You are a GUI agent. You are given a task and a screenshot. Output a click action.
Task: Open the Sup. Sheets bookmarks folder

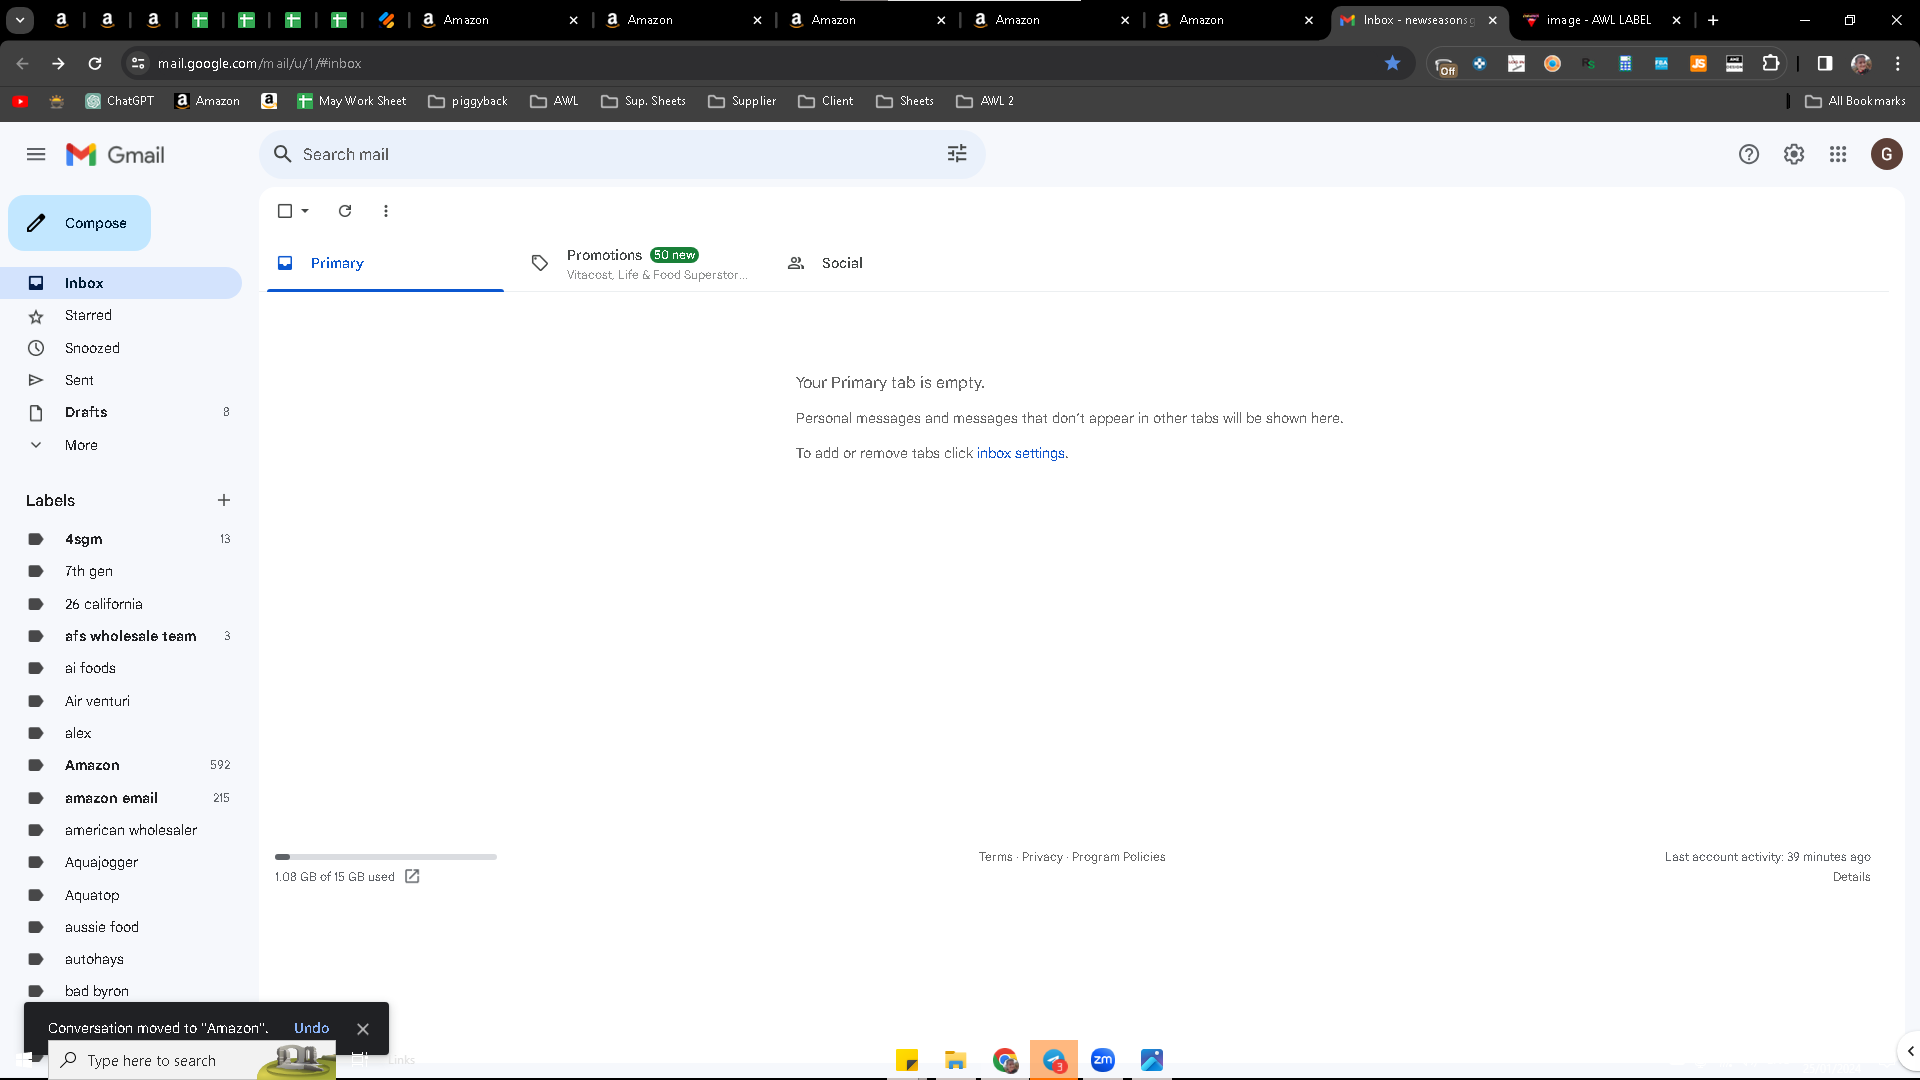point(643,101)
